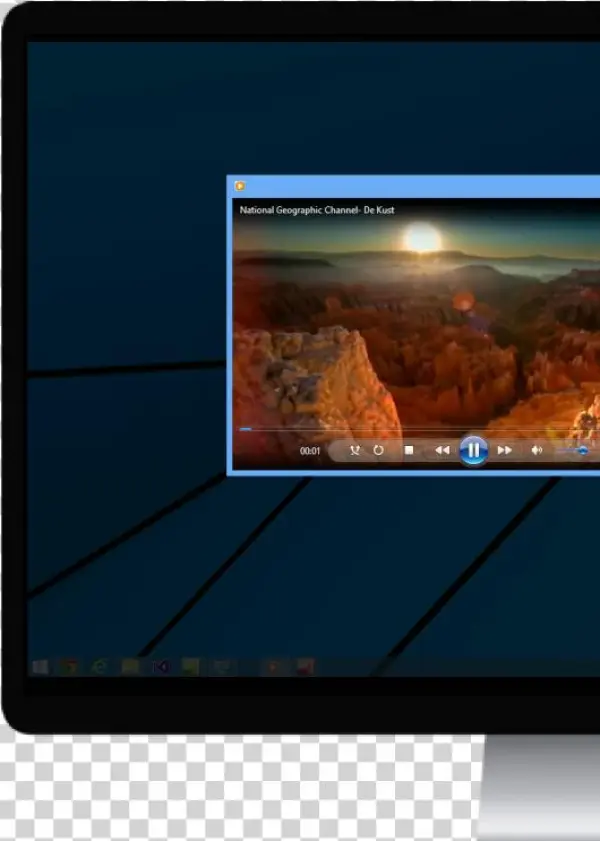The height and width of the screenshot is (841, 600).
Task: Open Visual Studio from the taskbar
Action: click(161, 667)
